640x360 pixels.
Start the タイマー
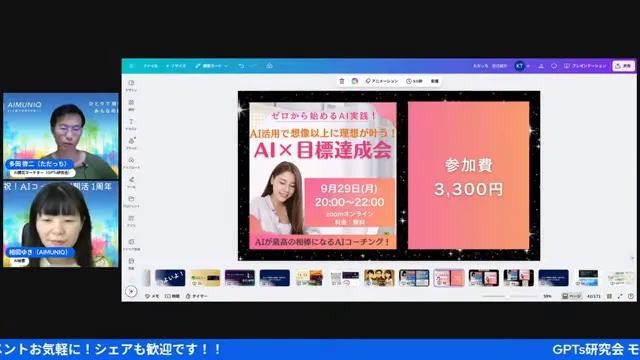tap(197, 296)
